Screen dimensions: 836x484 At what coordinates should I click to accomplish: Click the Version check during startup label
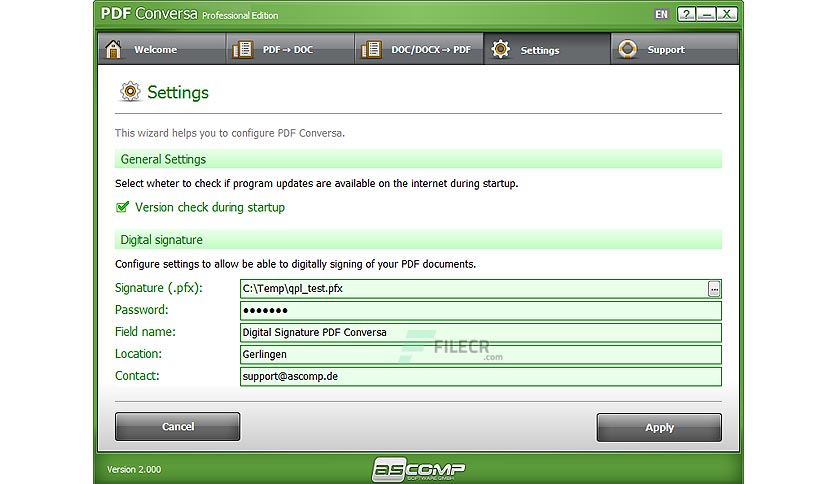210,207
